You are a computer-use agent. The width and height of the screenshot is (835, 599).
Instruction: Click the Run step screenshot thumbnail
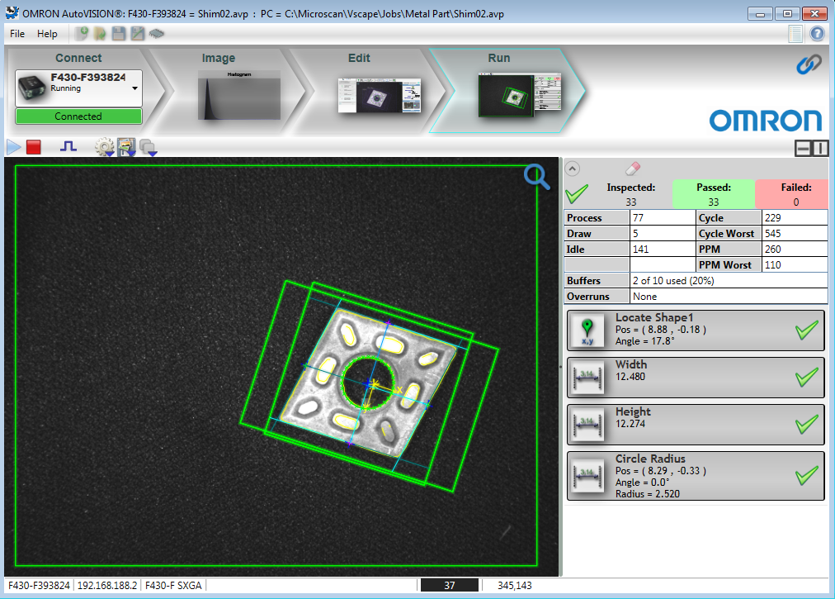click(520, 95)
